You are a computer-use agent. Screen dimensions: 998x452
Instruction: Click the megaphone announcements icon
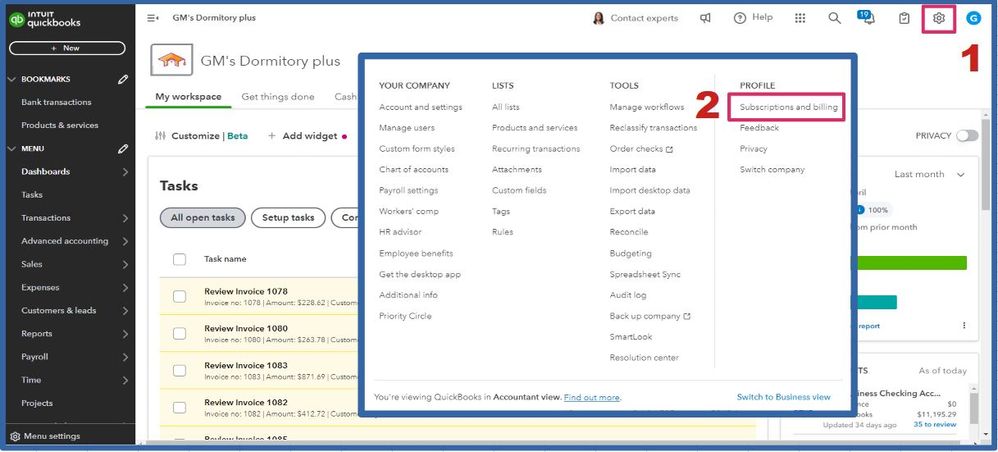point(705,18)
